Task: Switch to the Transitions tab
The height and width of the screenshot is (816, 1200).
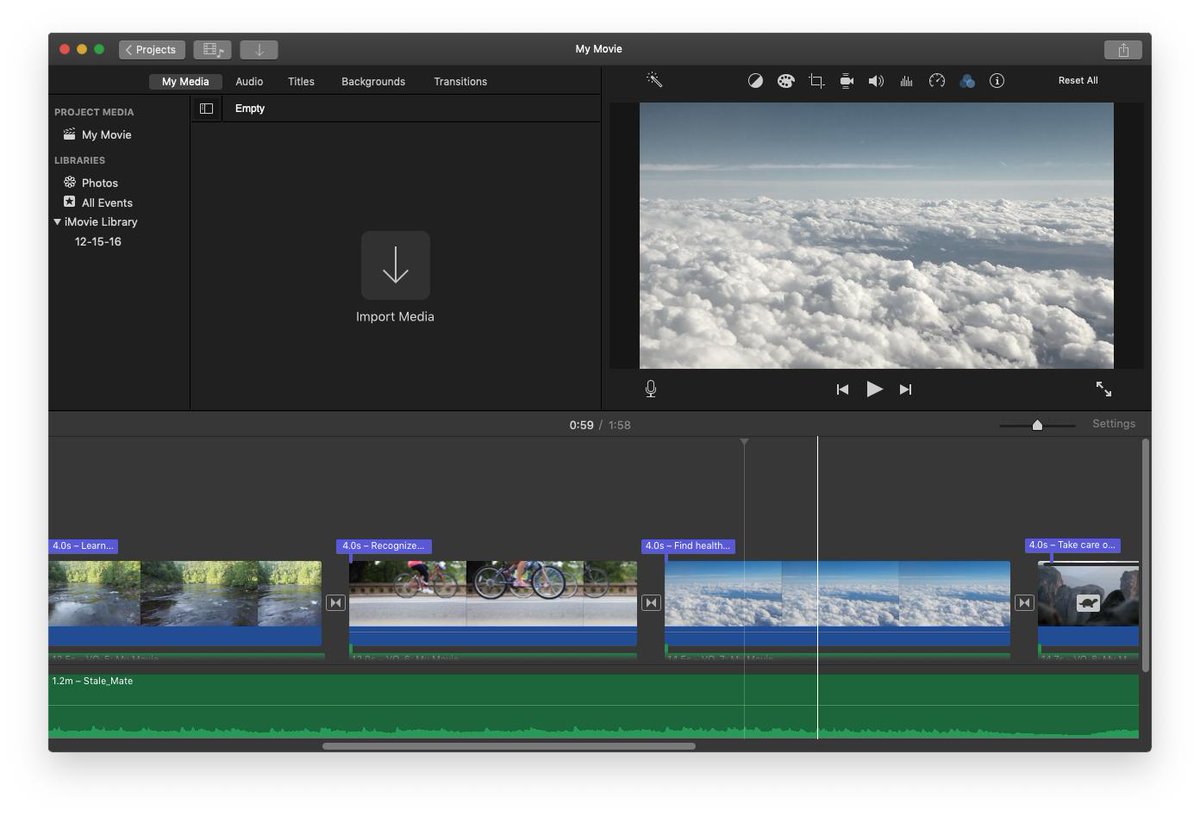Action: 460,82
